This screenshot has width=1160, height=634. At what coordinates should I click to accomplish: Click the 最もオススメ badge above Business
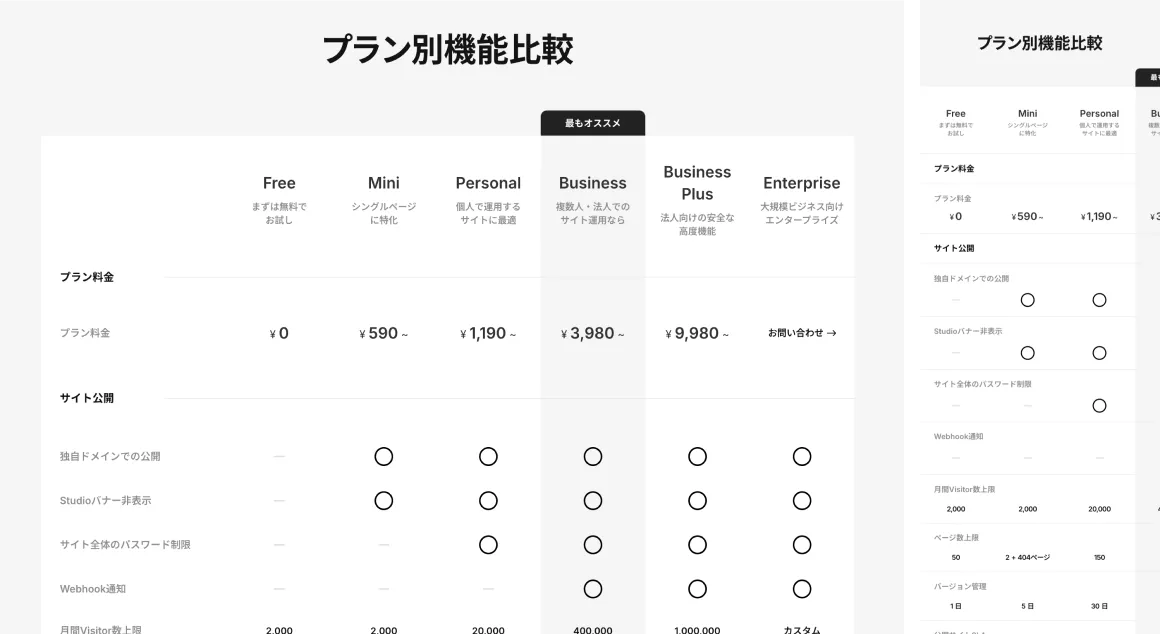(x=593, y=123)
